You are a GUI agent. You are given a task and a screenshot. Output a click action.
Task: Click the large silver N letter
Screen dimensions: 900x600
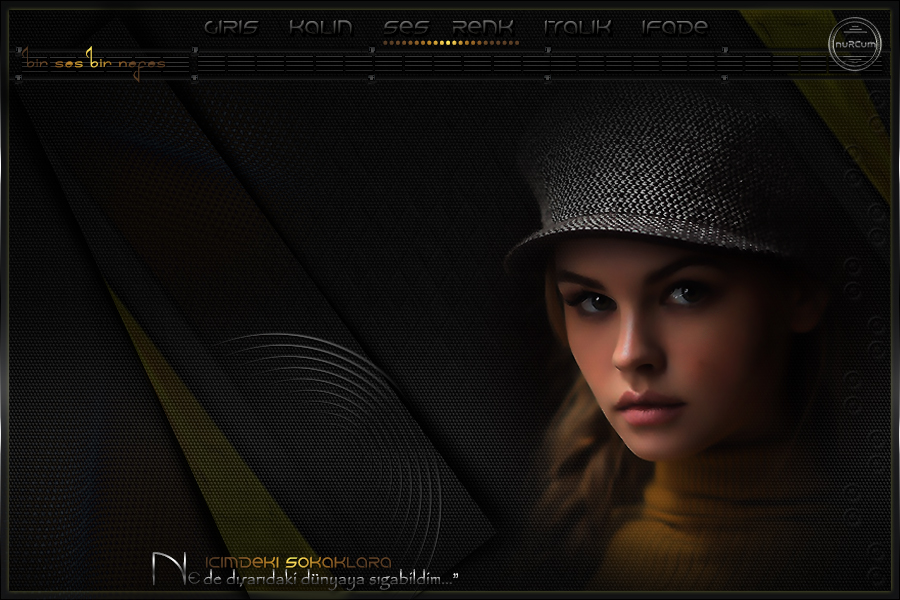click(164, 569)
